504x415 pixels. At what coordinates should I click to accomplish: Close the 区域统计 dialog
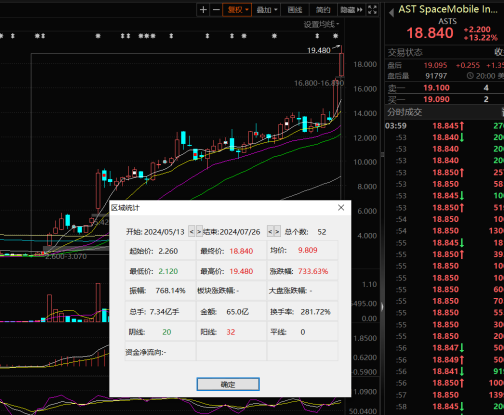click(x=341, y=208)
